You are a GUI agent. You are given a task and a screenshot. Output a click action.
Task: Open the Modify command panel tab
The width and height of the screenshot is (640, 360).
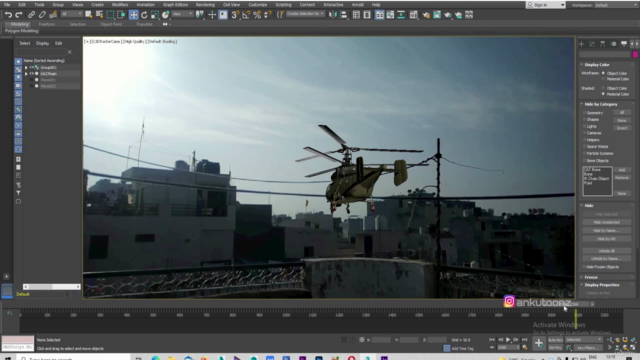click(592, 44)
